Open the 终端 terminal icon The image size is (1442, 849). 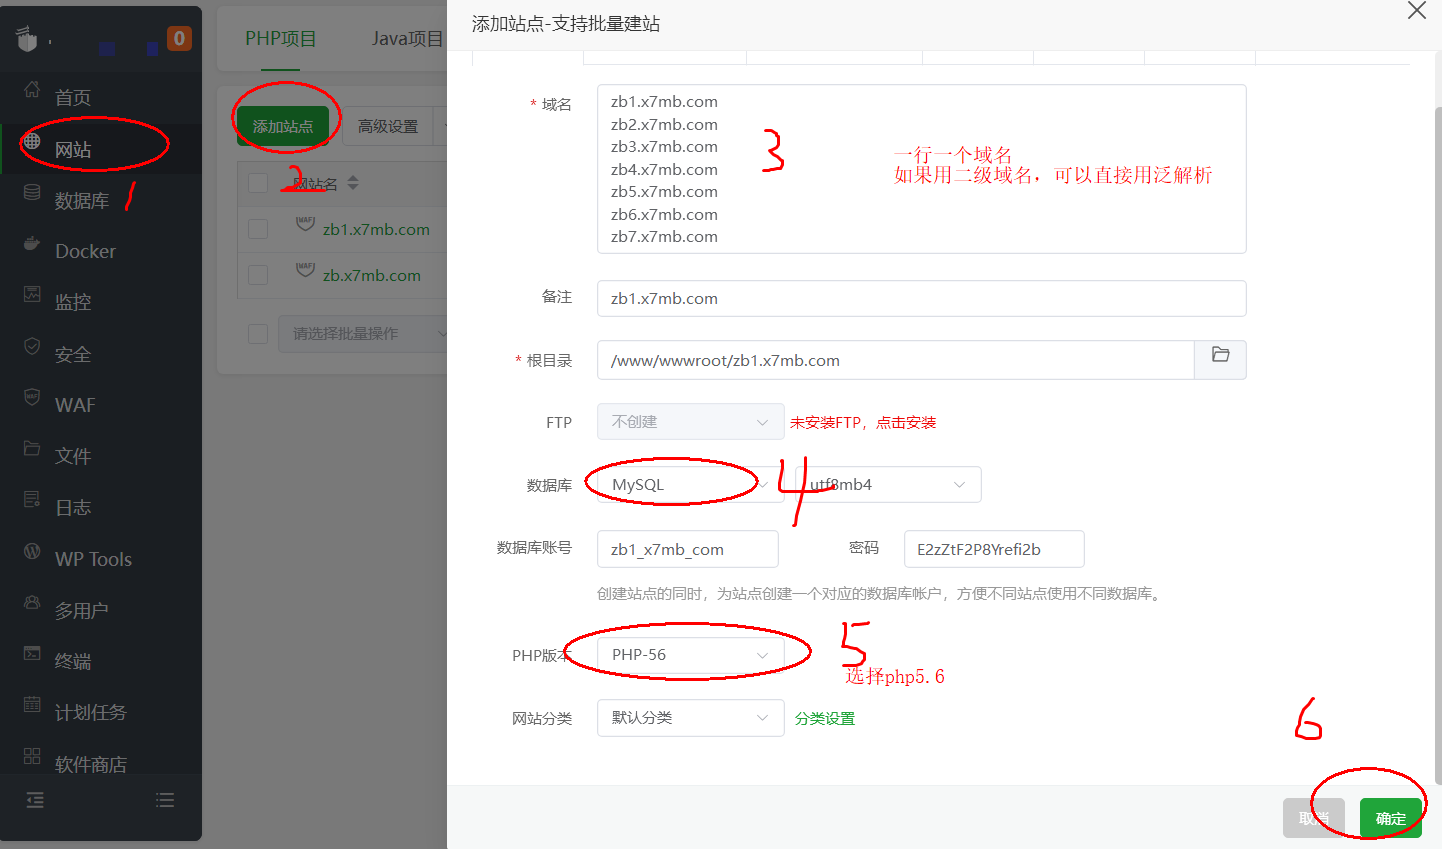32,654
